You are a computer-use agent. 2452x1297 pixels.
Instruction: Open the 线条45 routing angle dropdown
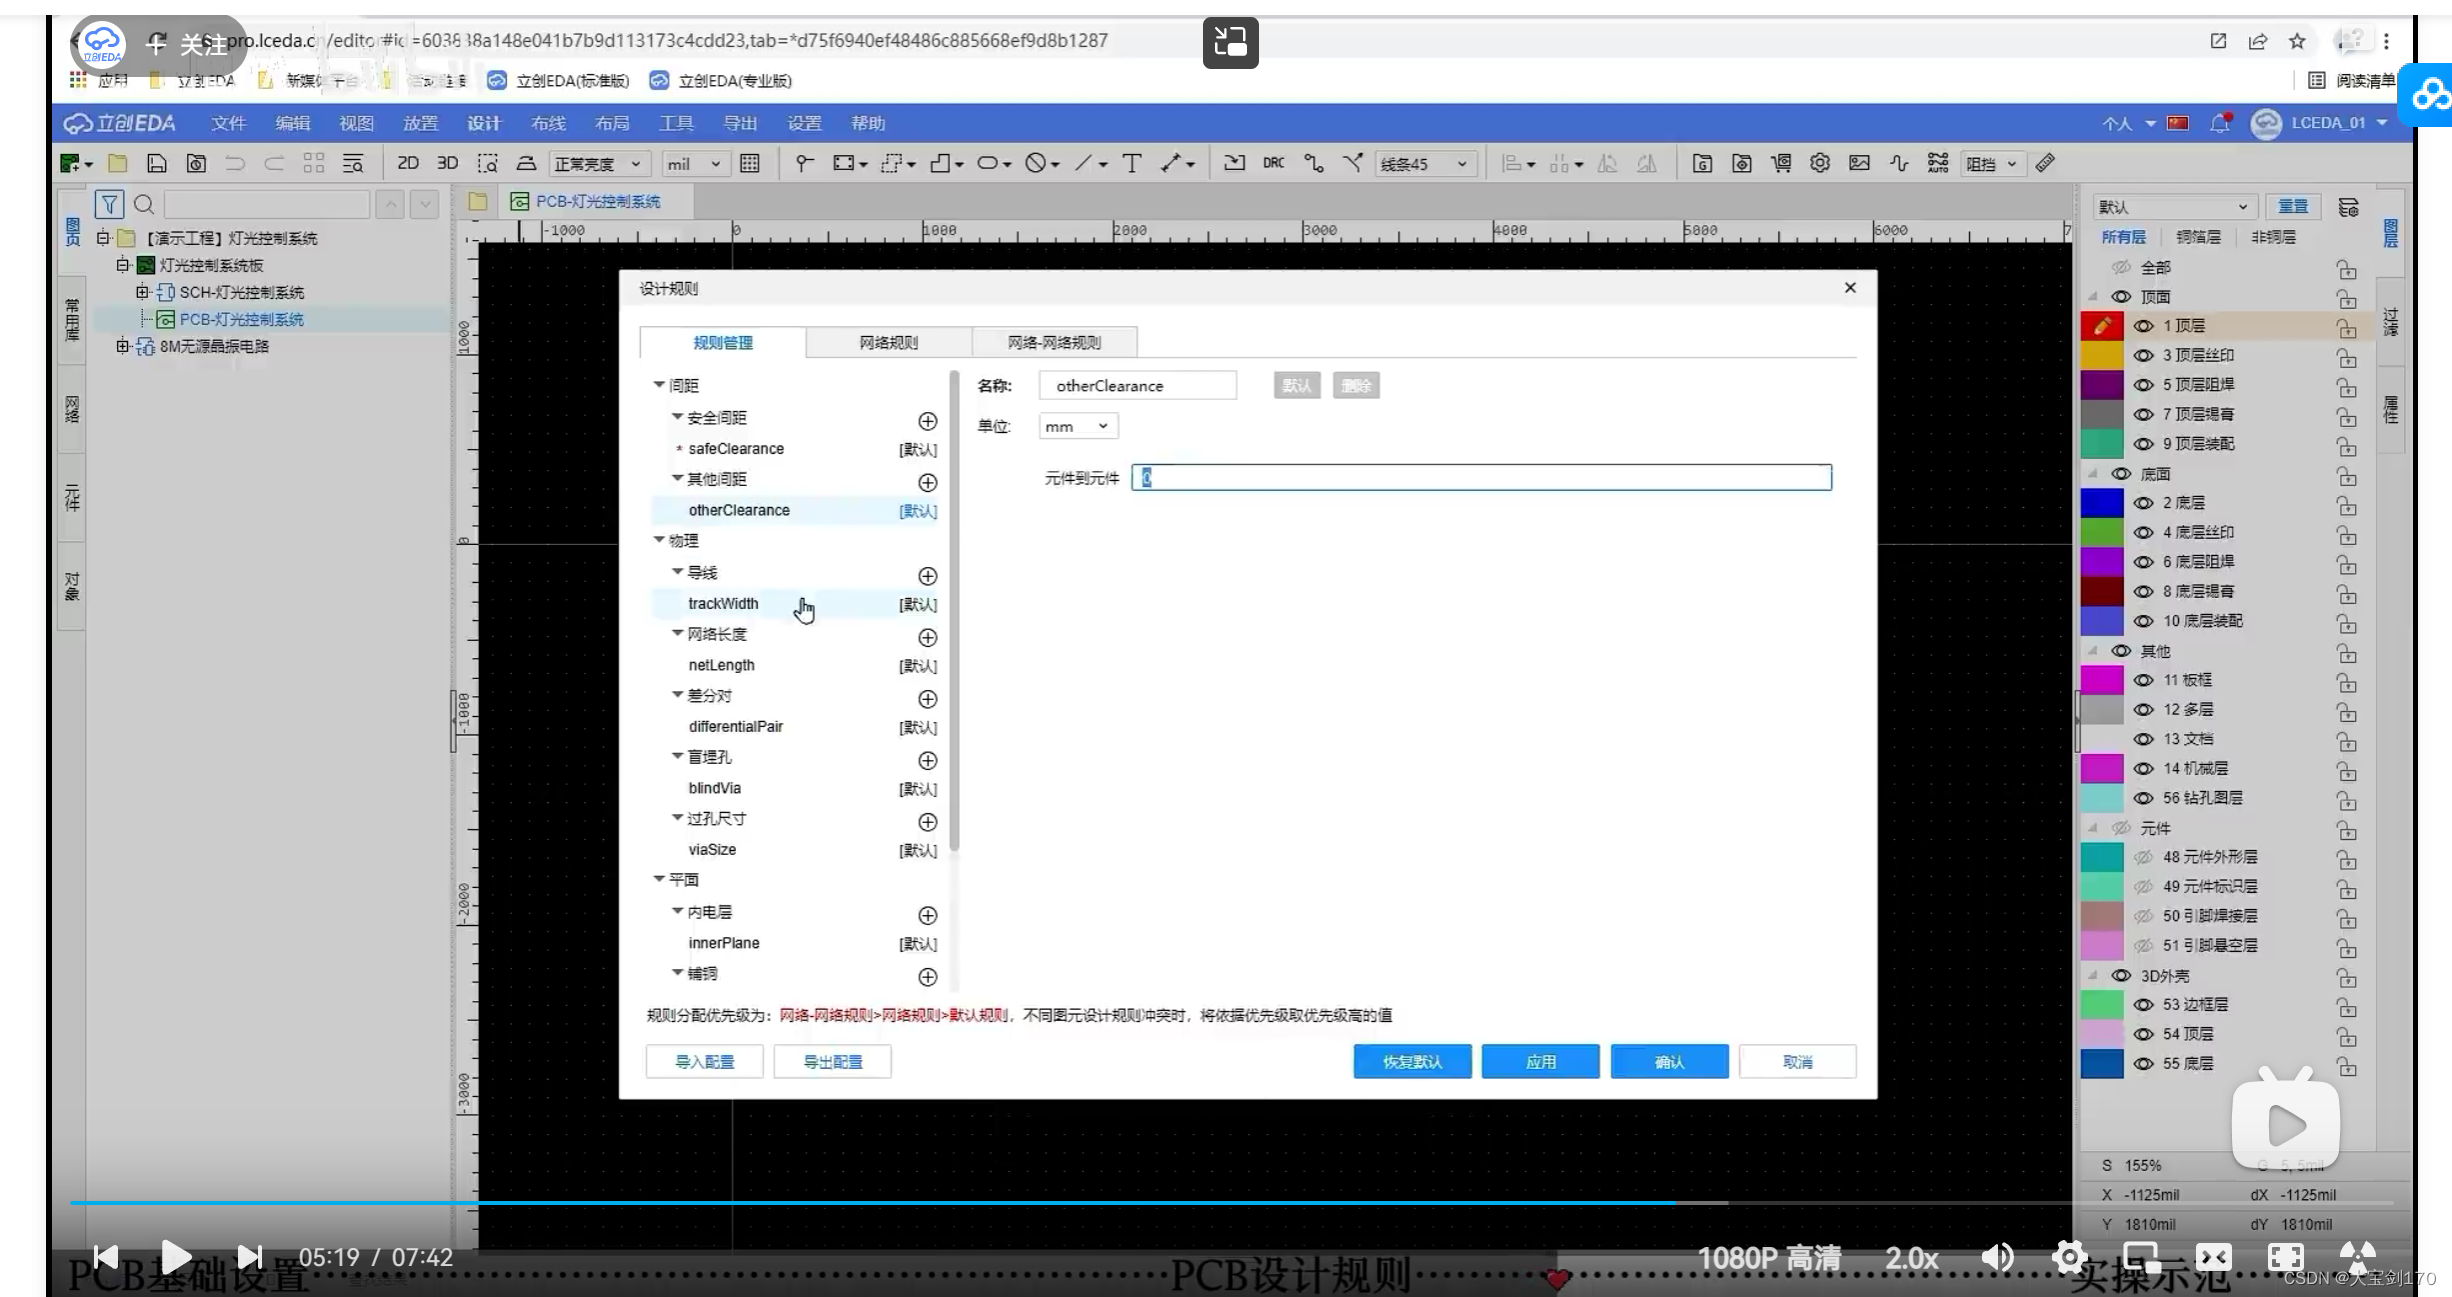click(1425, 164)
